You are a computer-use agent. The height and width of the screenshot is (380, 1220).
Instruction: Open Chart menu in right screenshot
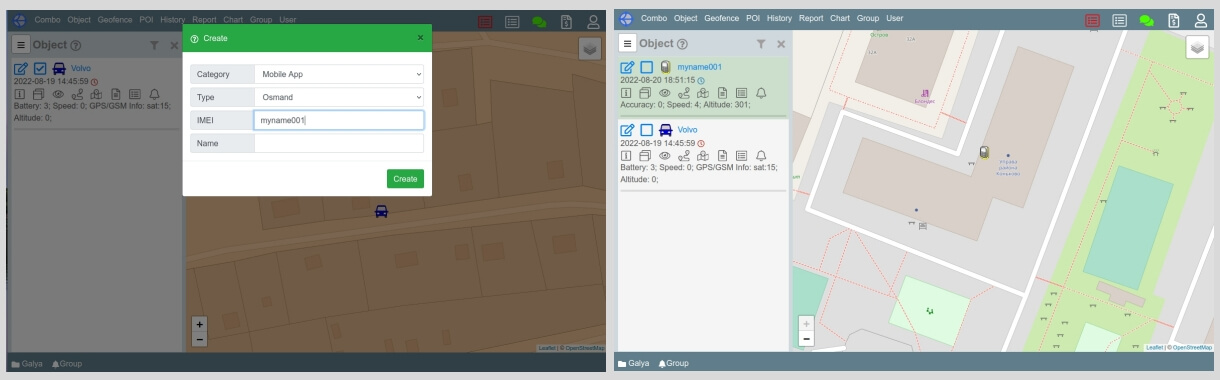click(841, 18)
